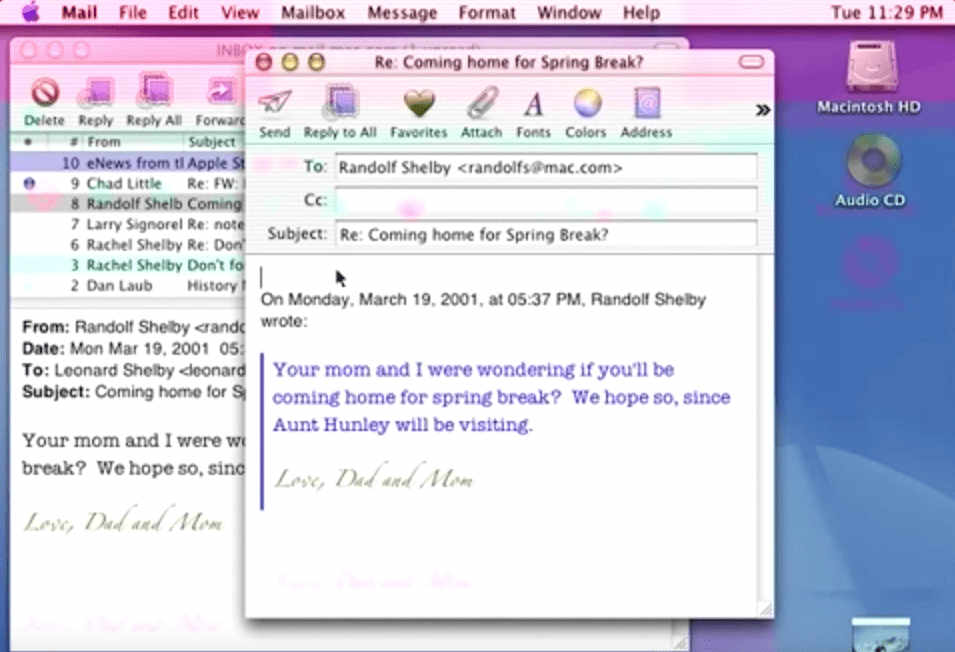Open the Address book icon

pyautogui.click(x=647, y=102)
